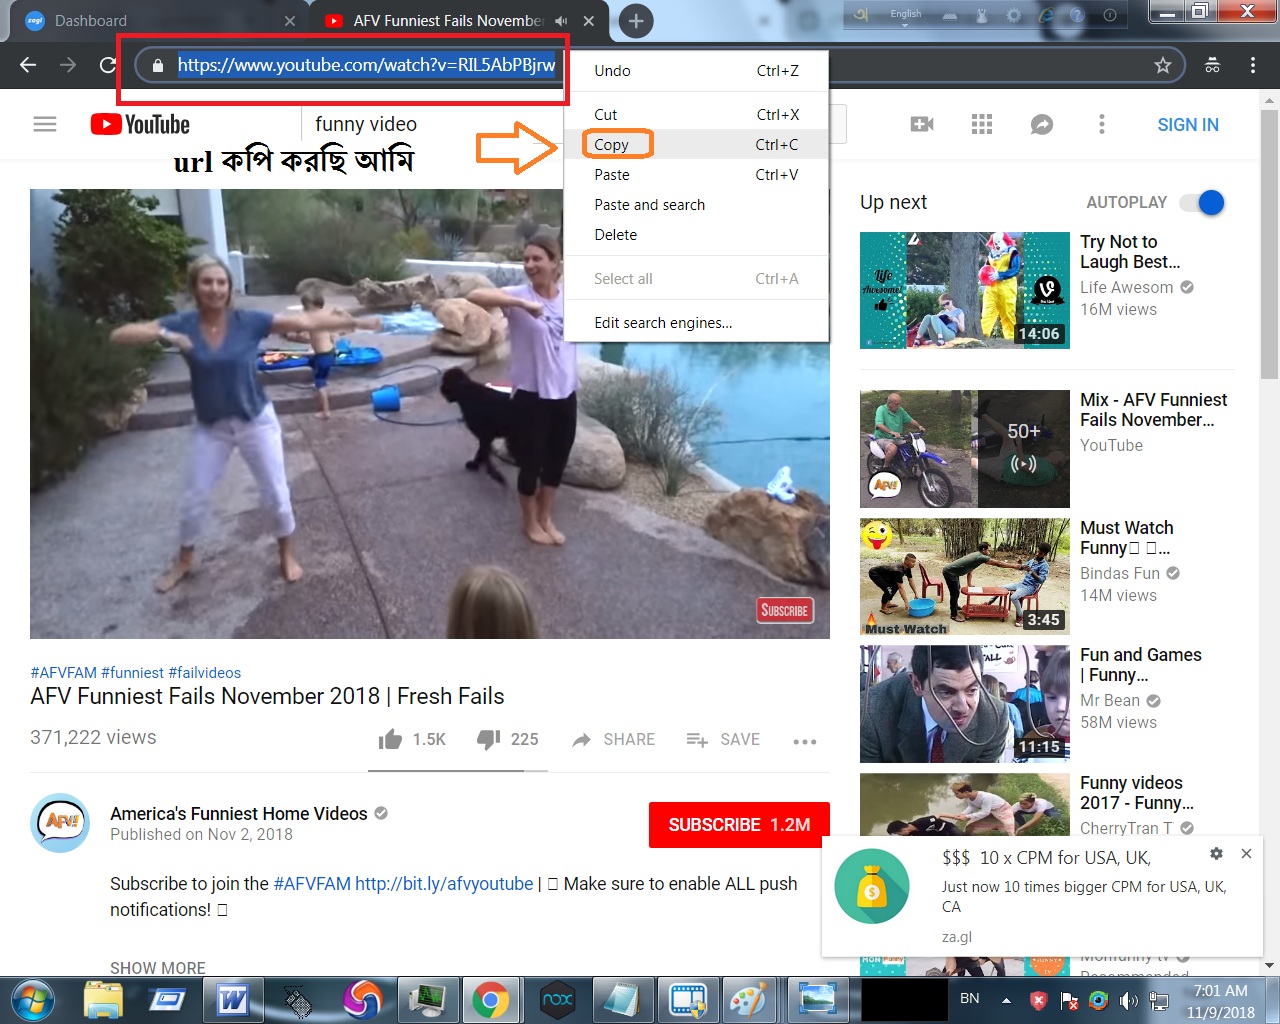
Task: Open Funny videos 2017 title
Action: tap(1137, 793)
